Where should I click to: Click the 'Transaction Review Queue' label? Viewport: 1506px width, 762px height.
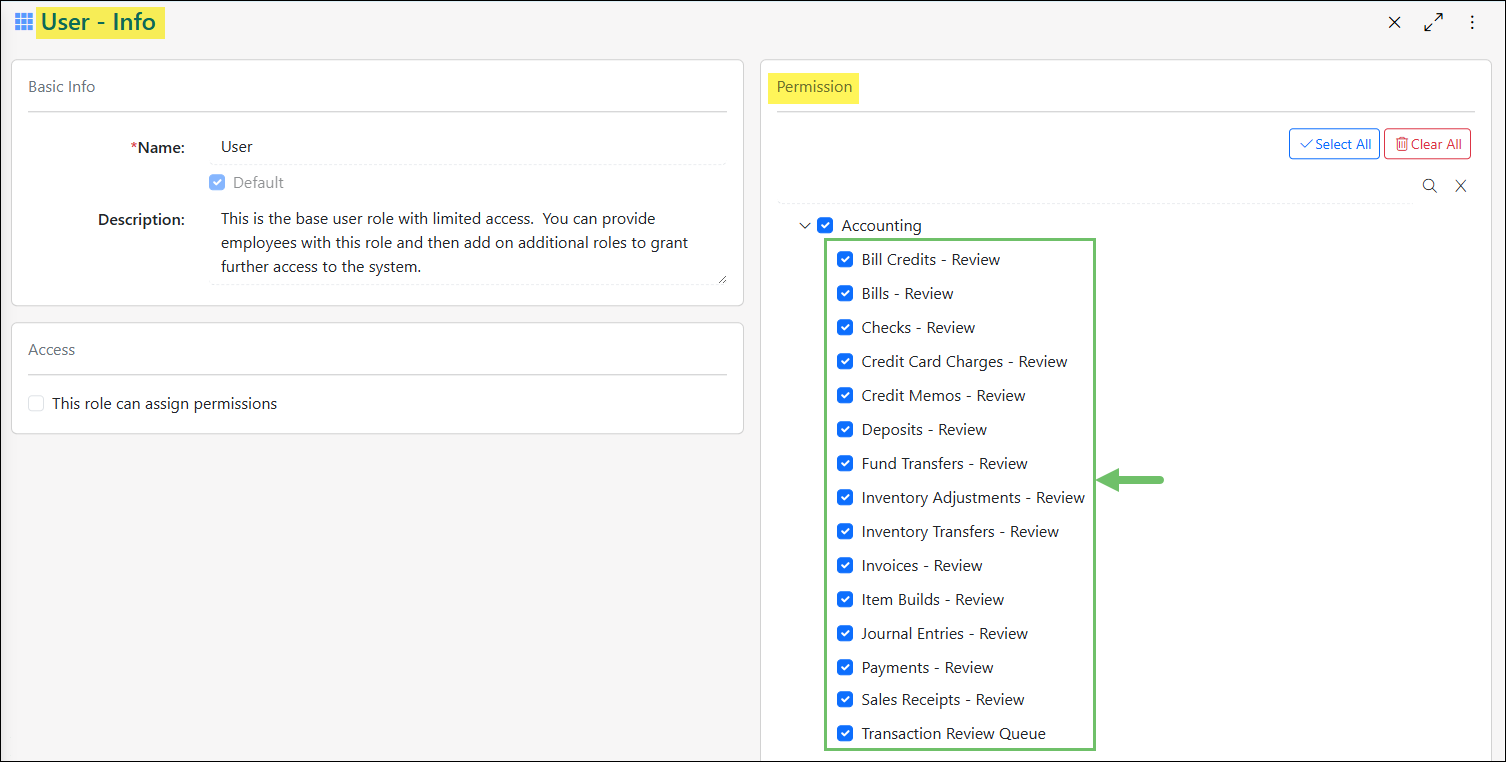(x=953, y=734)
